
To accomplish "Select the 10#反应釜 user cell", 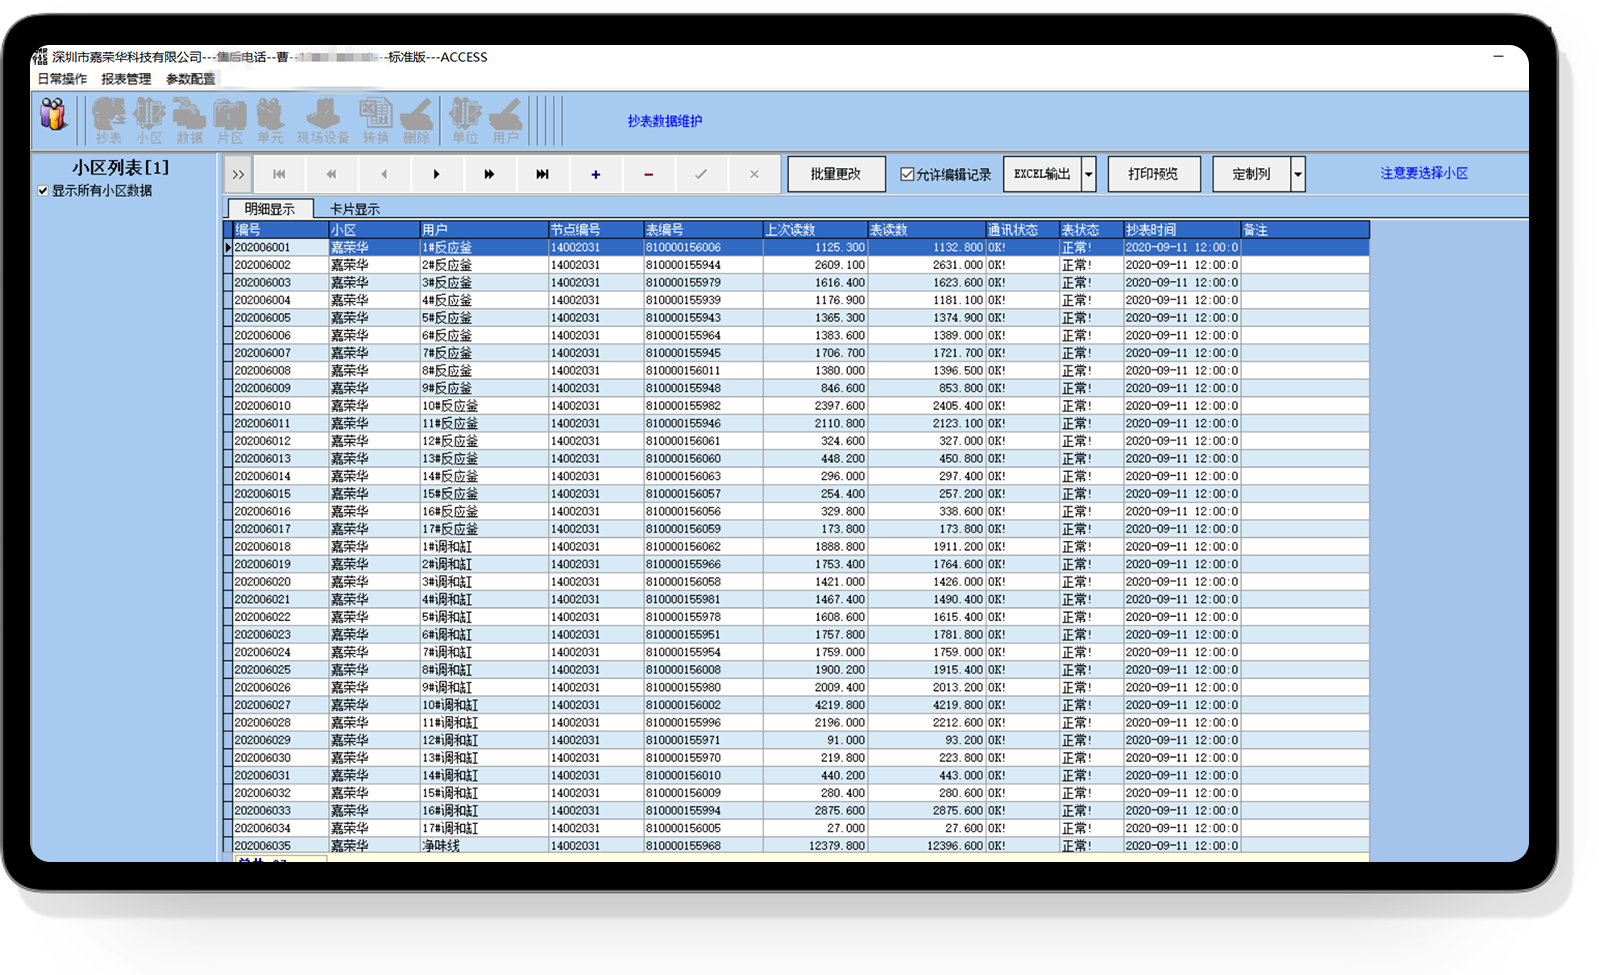I will [484, 406].
